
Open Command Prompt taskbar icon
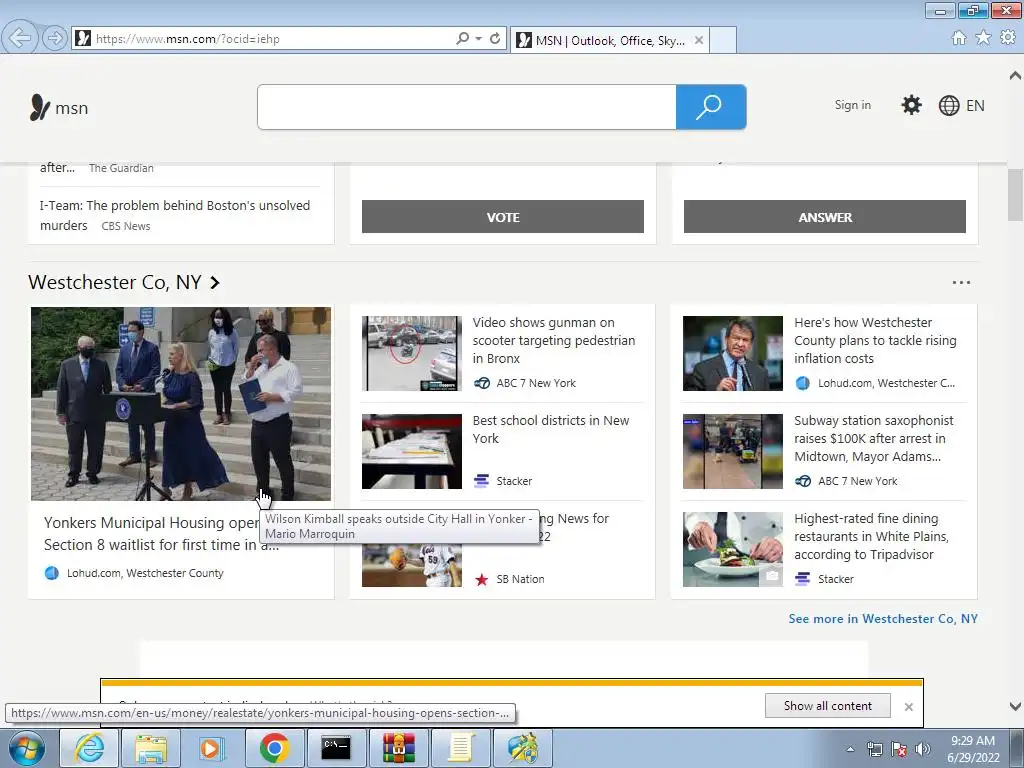point(336,748)
